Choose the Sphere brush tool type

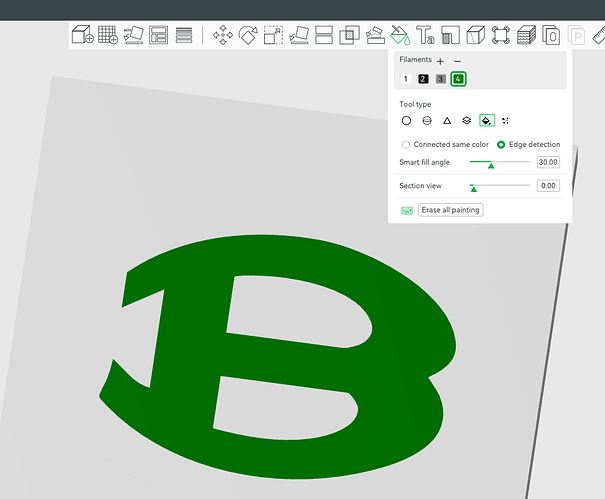point(427,121)
